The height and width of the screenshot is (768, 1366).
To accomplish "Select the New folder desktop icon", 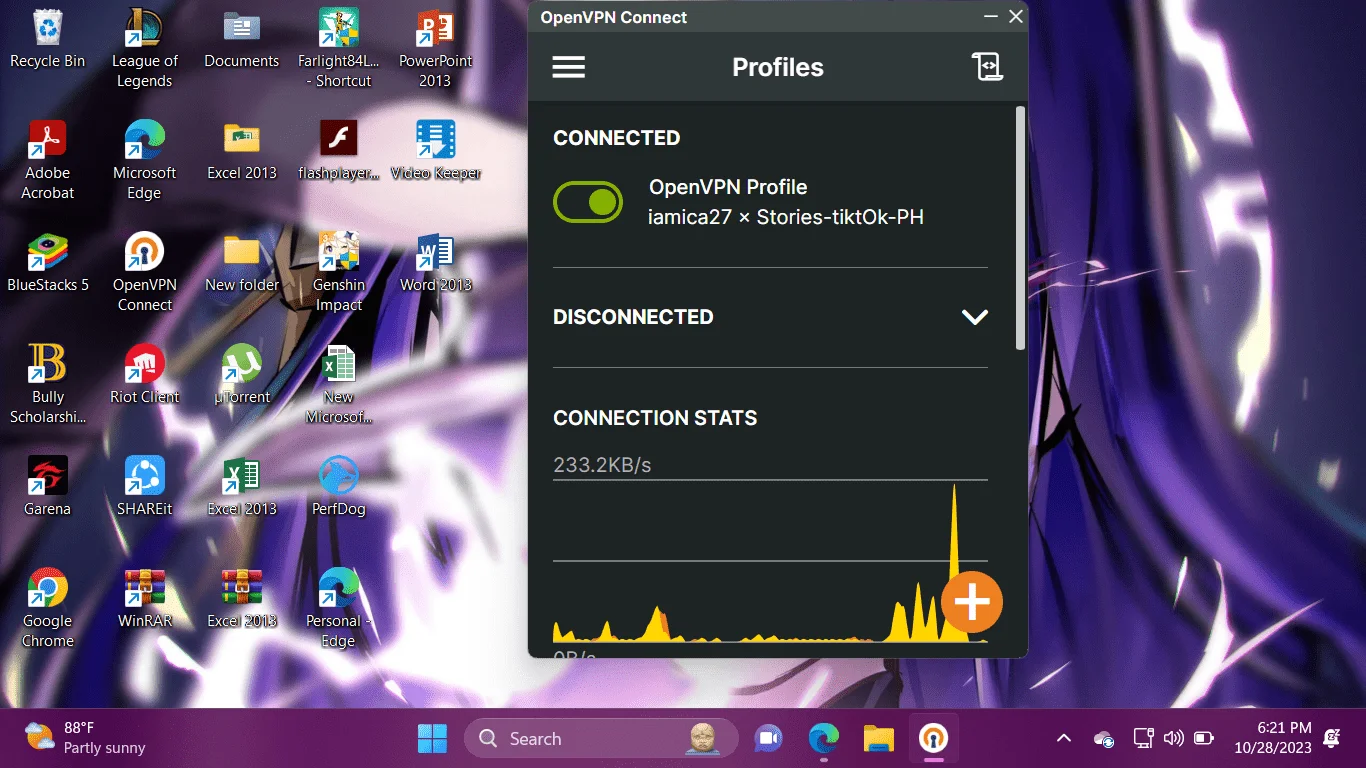I will click(x=242, y=262).
